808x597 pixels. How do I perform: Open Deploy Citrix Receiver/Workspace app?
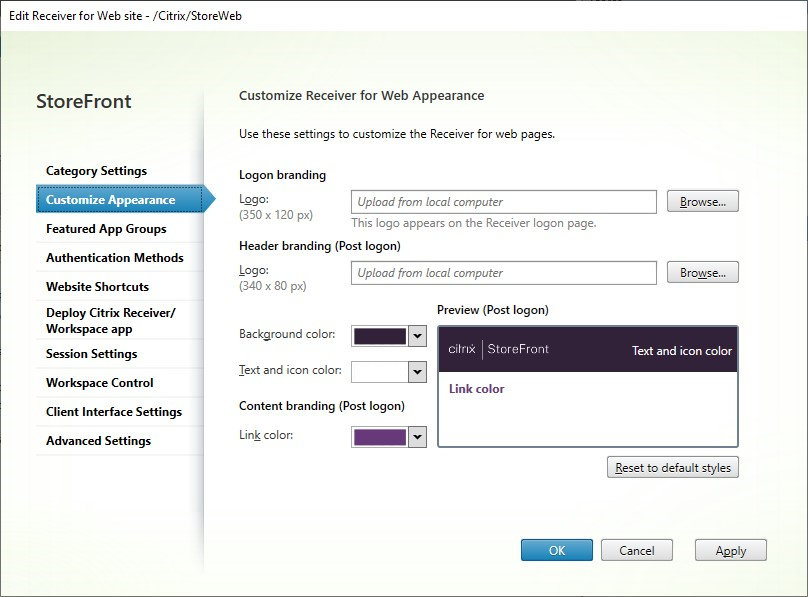click(110, 321)
